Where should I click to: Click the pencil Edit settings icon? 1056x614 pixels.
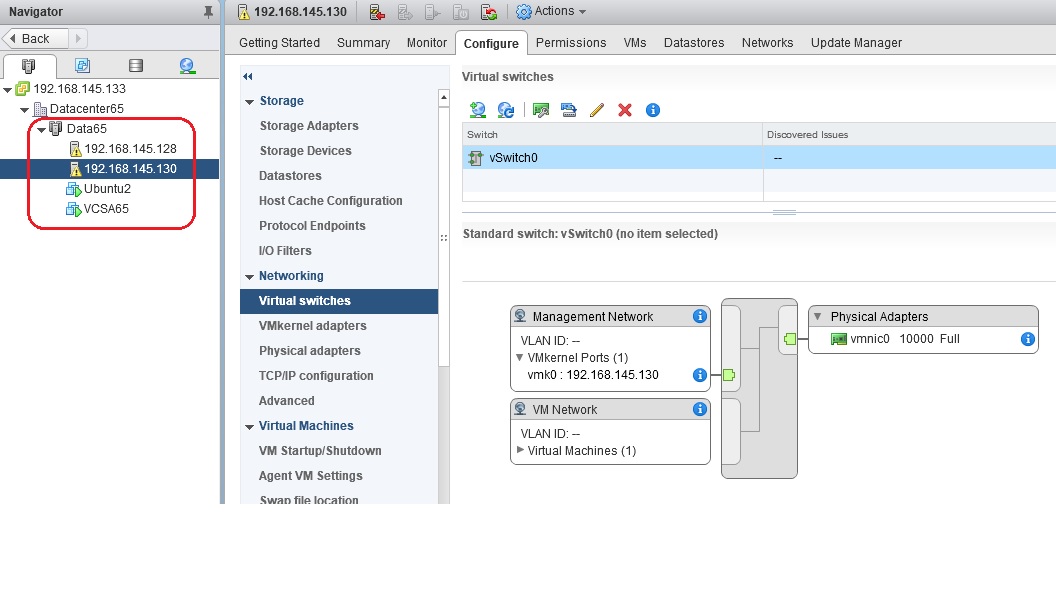[597, 110]
